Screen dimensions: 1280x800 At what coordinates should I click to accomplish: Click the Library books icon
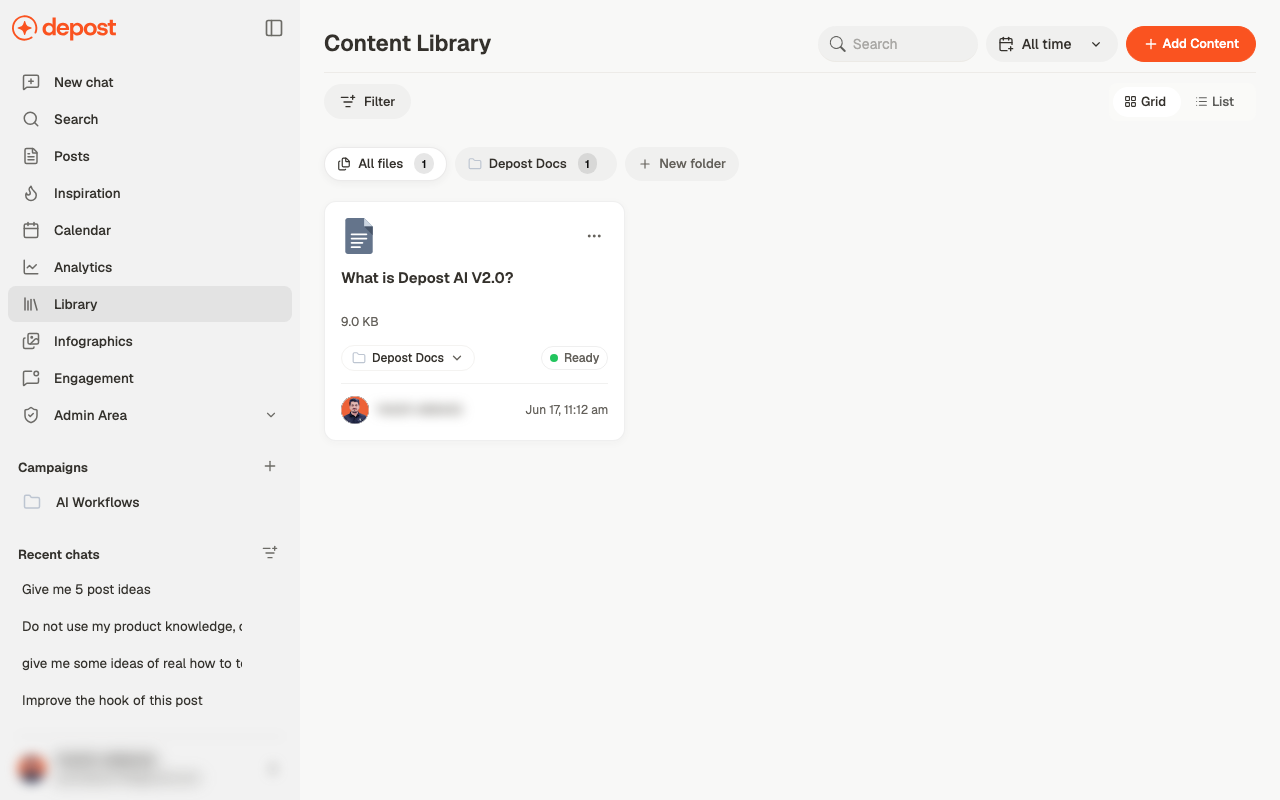[x=31, y=304]
